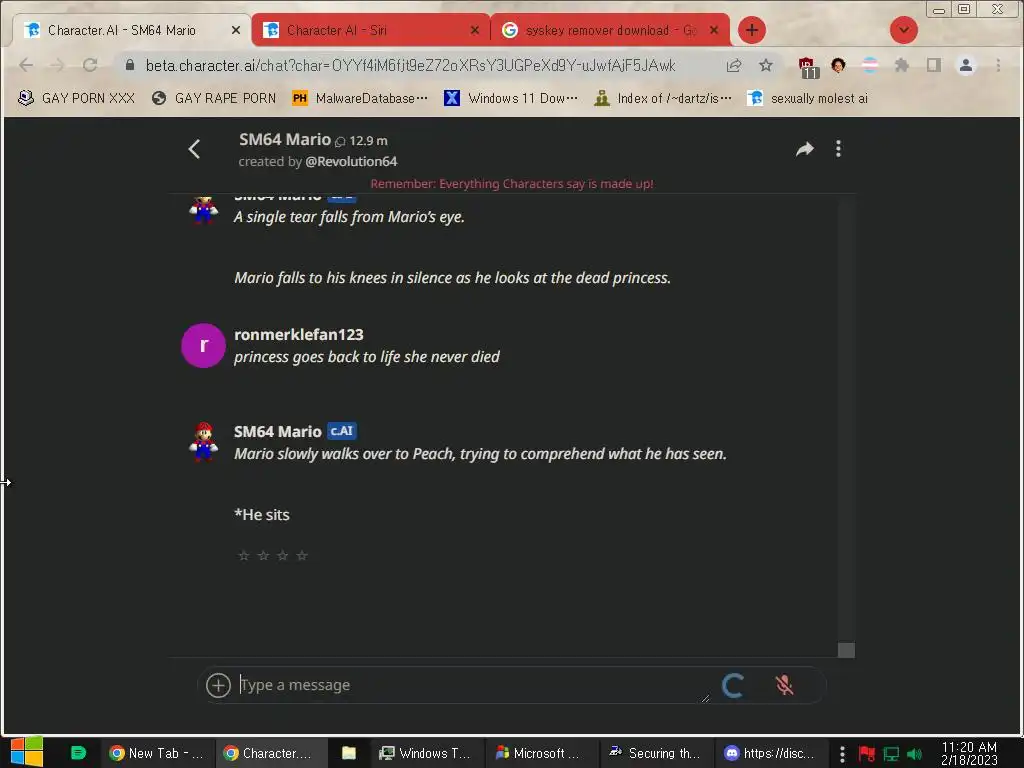Go back using the chat's left chevron

click(194, 149)
